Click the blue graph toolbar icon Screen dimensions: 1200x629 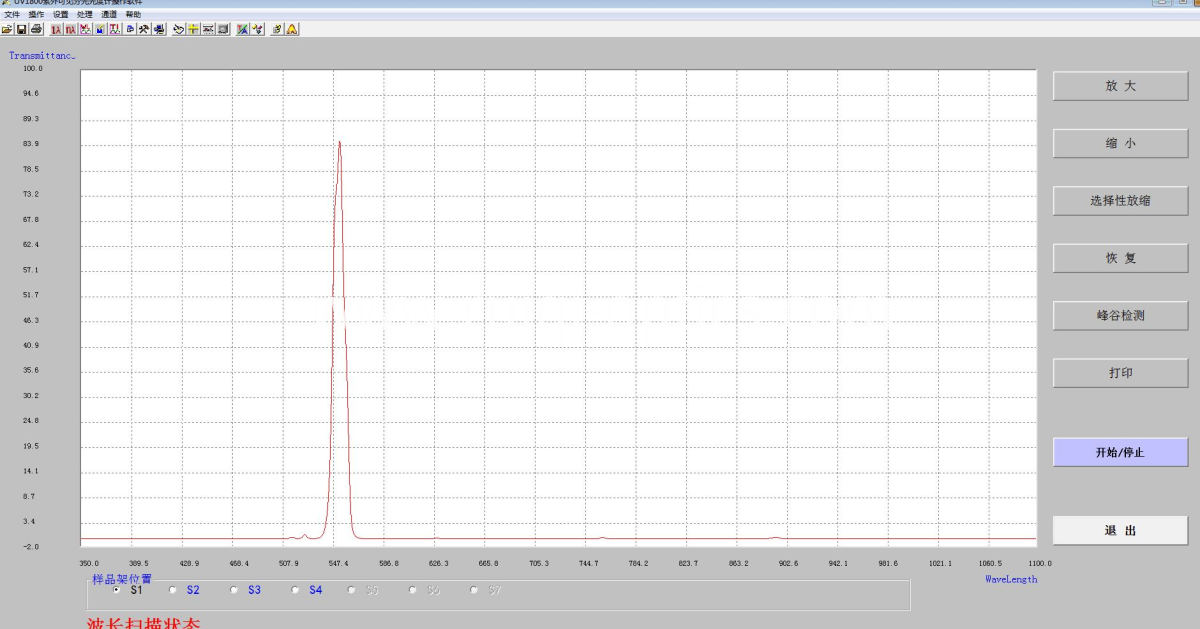(x=100, y=30)
